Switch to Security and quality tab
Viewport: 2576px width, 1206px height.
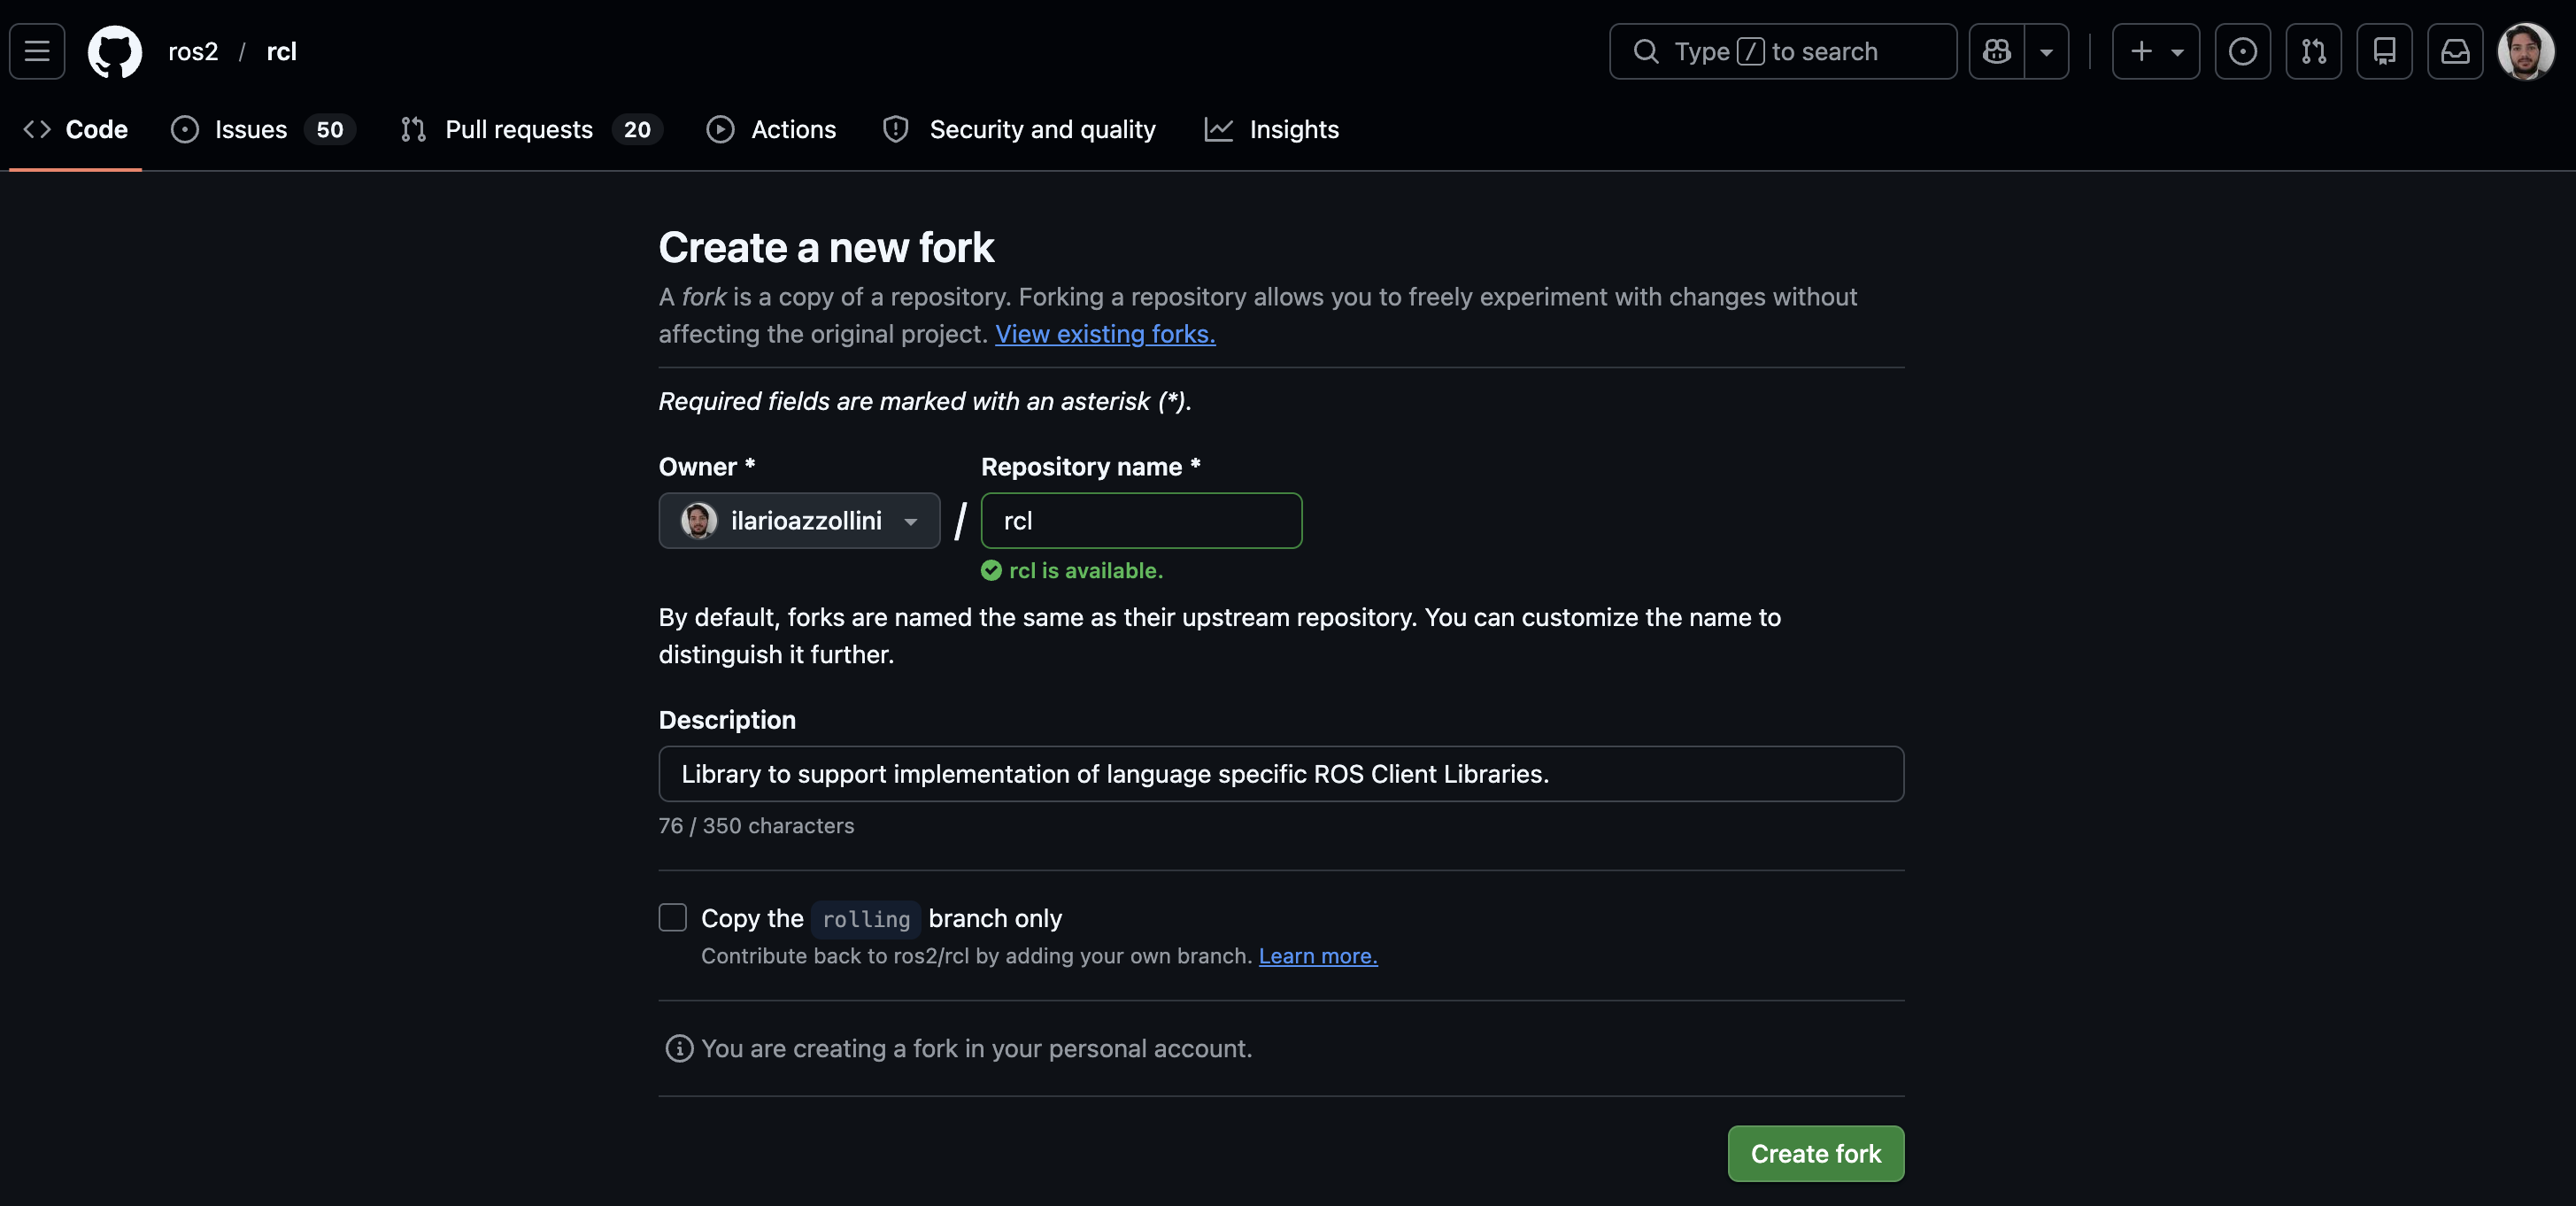[x=1019, y=129]
